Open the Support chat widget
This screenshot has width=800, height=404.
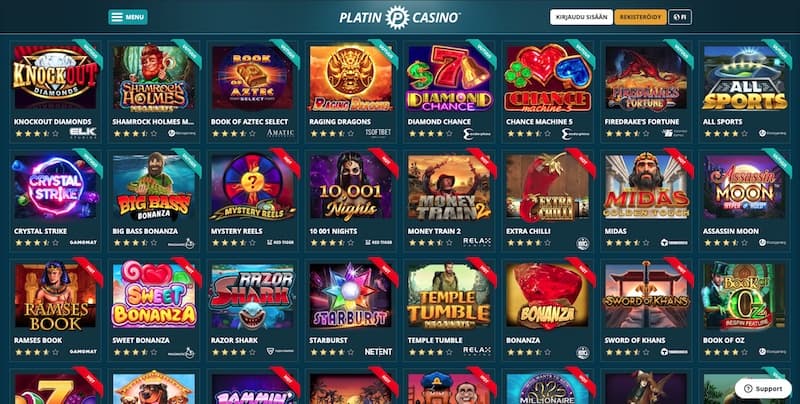(x=763, y=389)
